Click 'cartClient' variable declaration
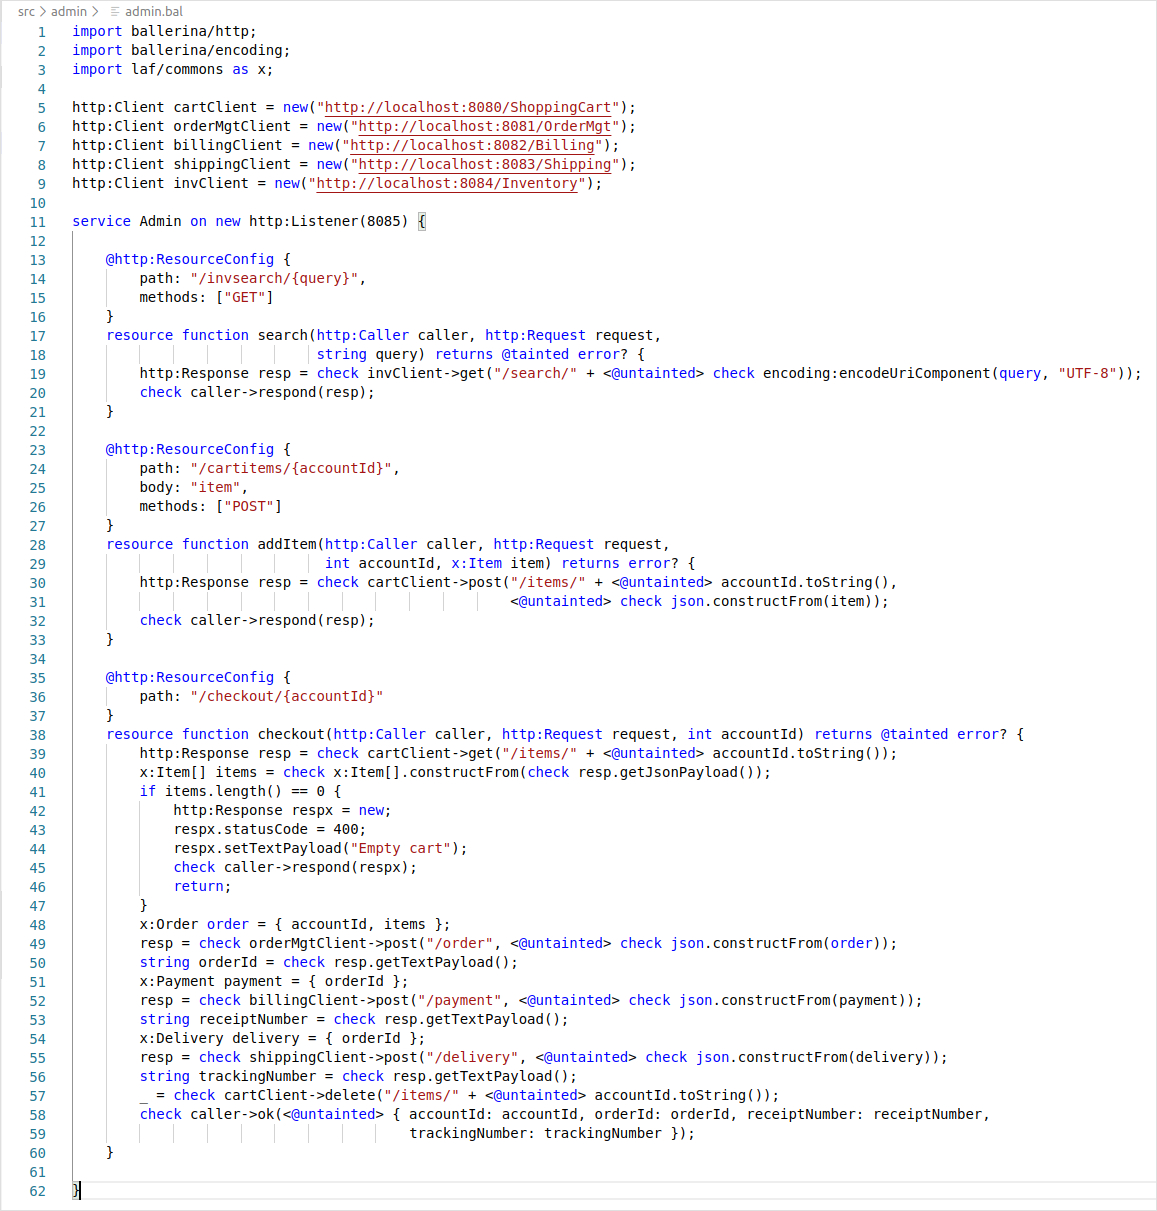Viewport: 1157px width, 1211px height. [x=215, y=107]
